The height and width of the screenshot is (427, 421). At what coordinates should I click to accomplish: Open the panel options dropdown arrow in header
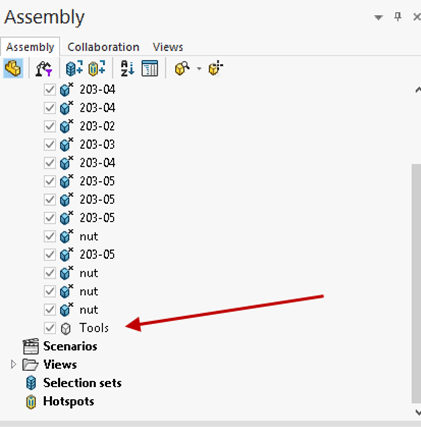coord(378,17)
